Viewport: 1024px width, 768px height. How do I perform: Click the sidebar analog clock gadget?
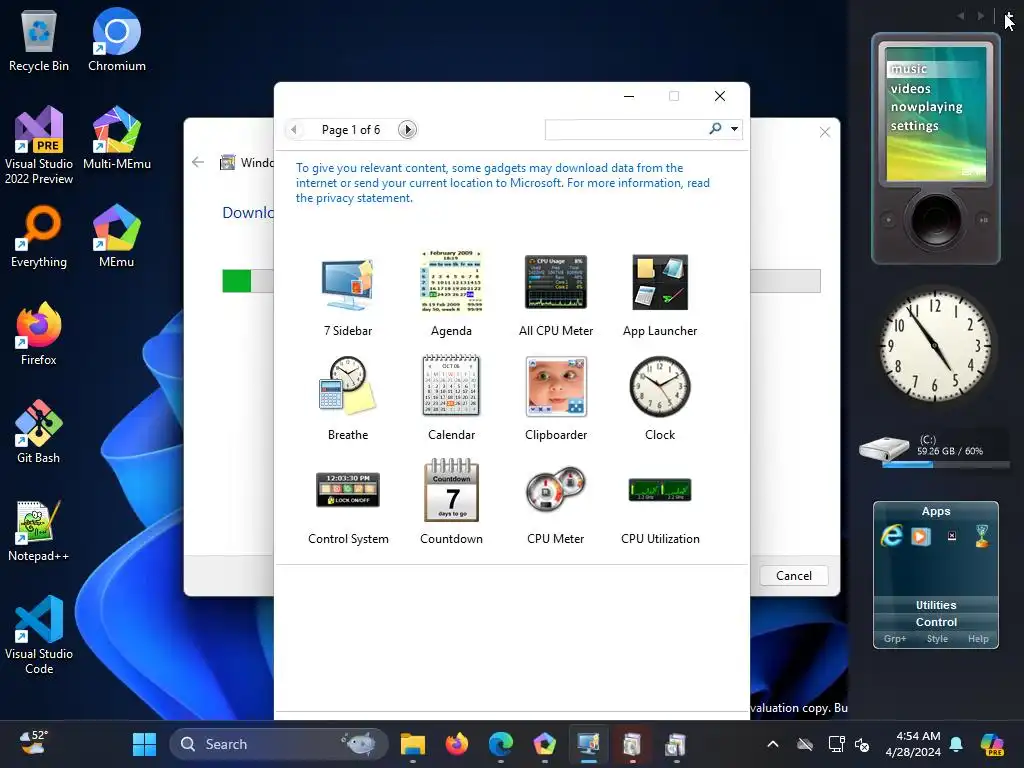[935, 345]
